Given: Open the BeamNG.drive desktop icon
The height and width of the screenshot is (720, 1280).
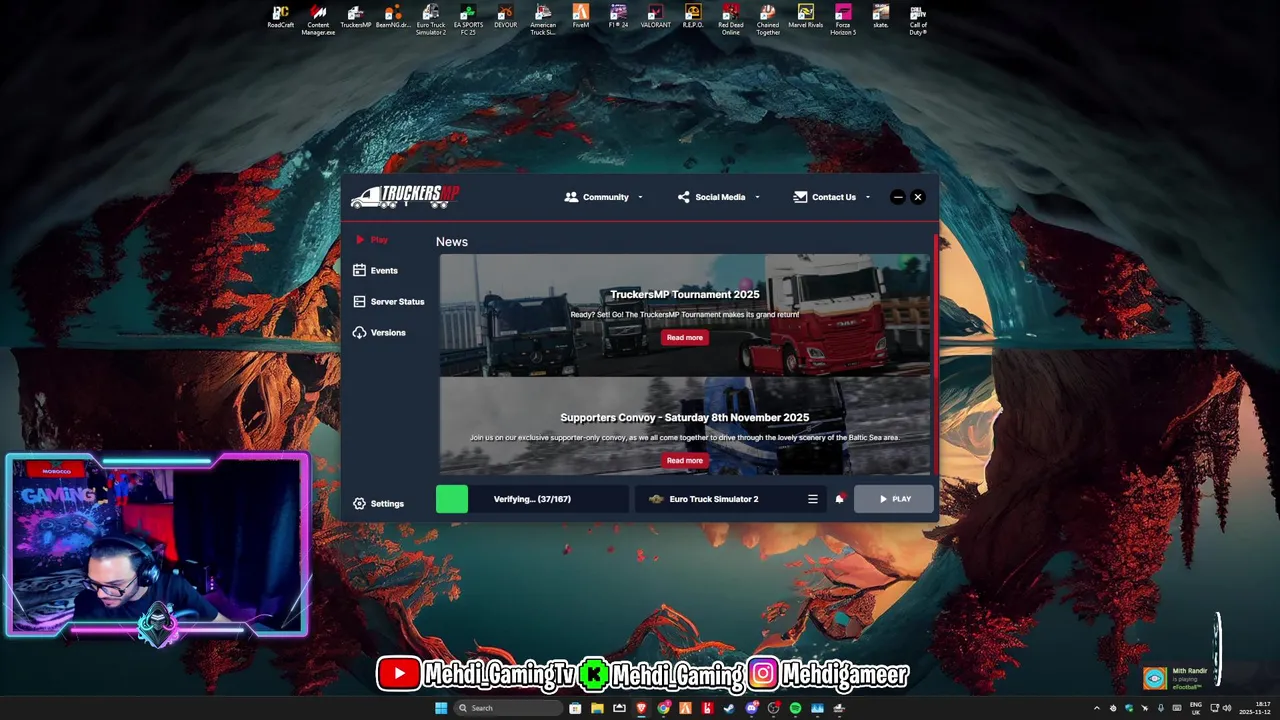Looking at the screenshot, I should point(393,17).
